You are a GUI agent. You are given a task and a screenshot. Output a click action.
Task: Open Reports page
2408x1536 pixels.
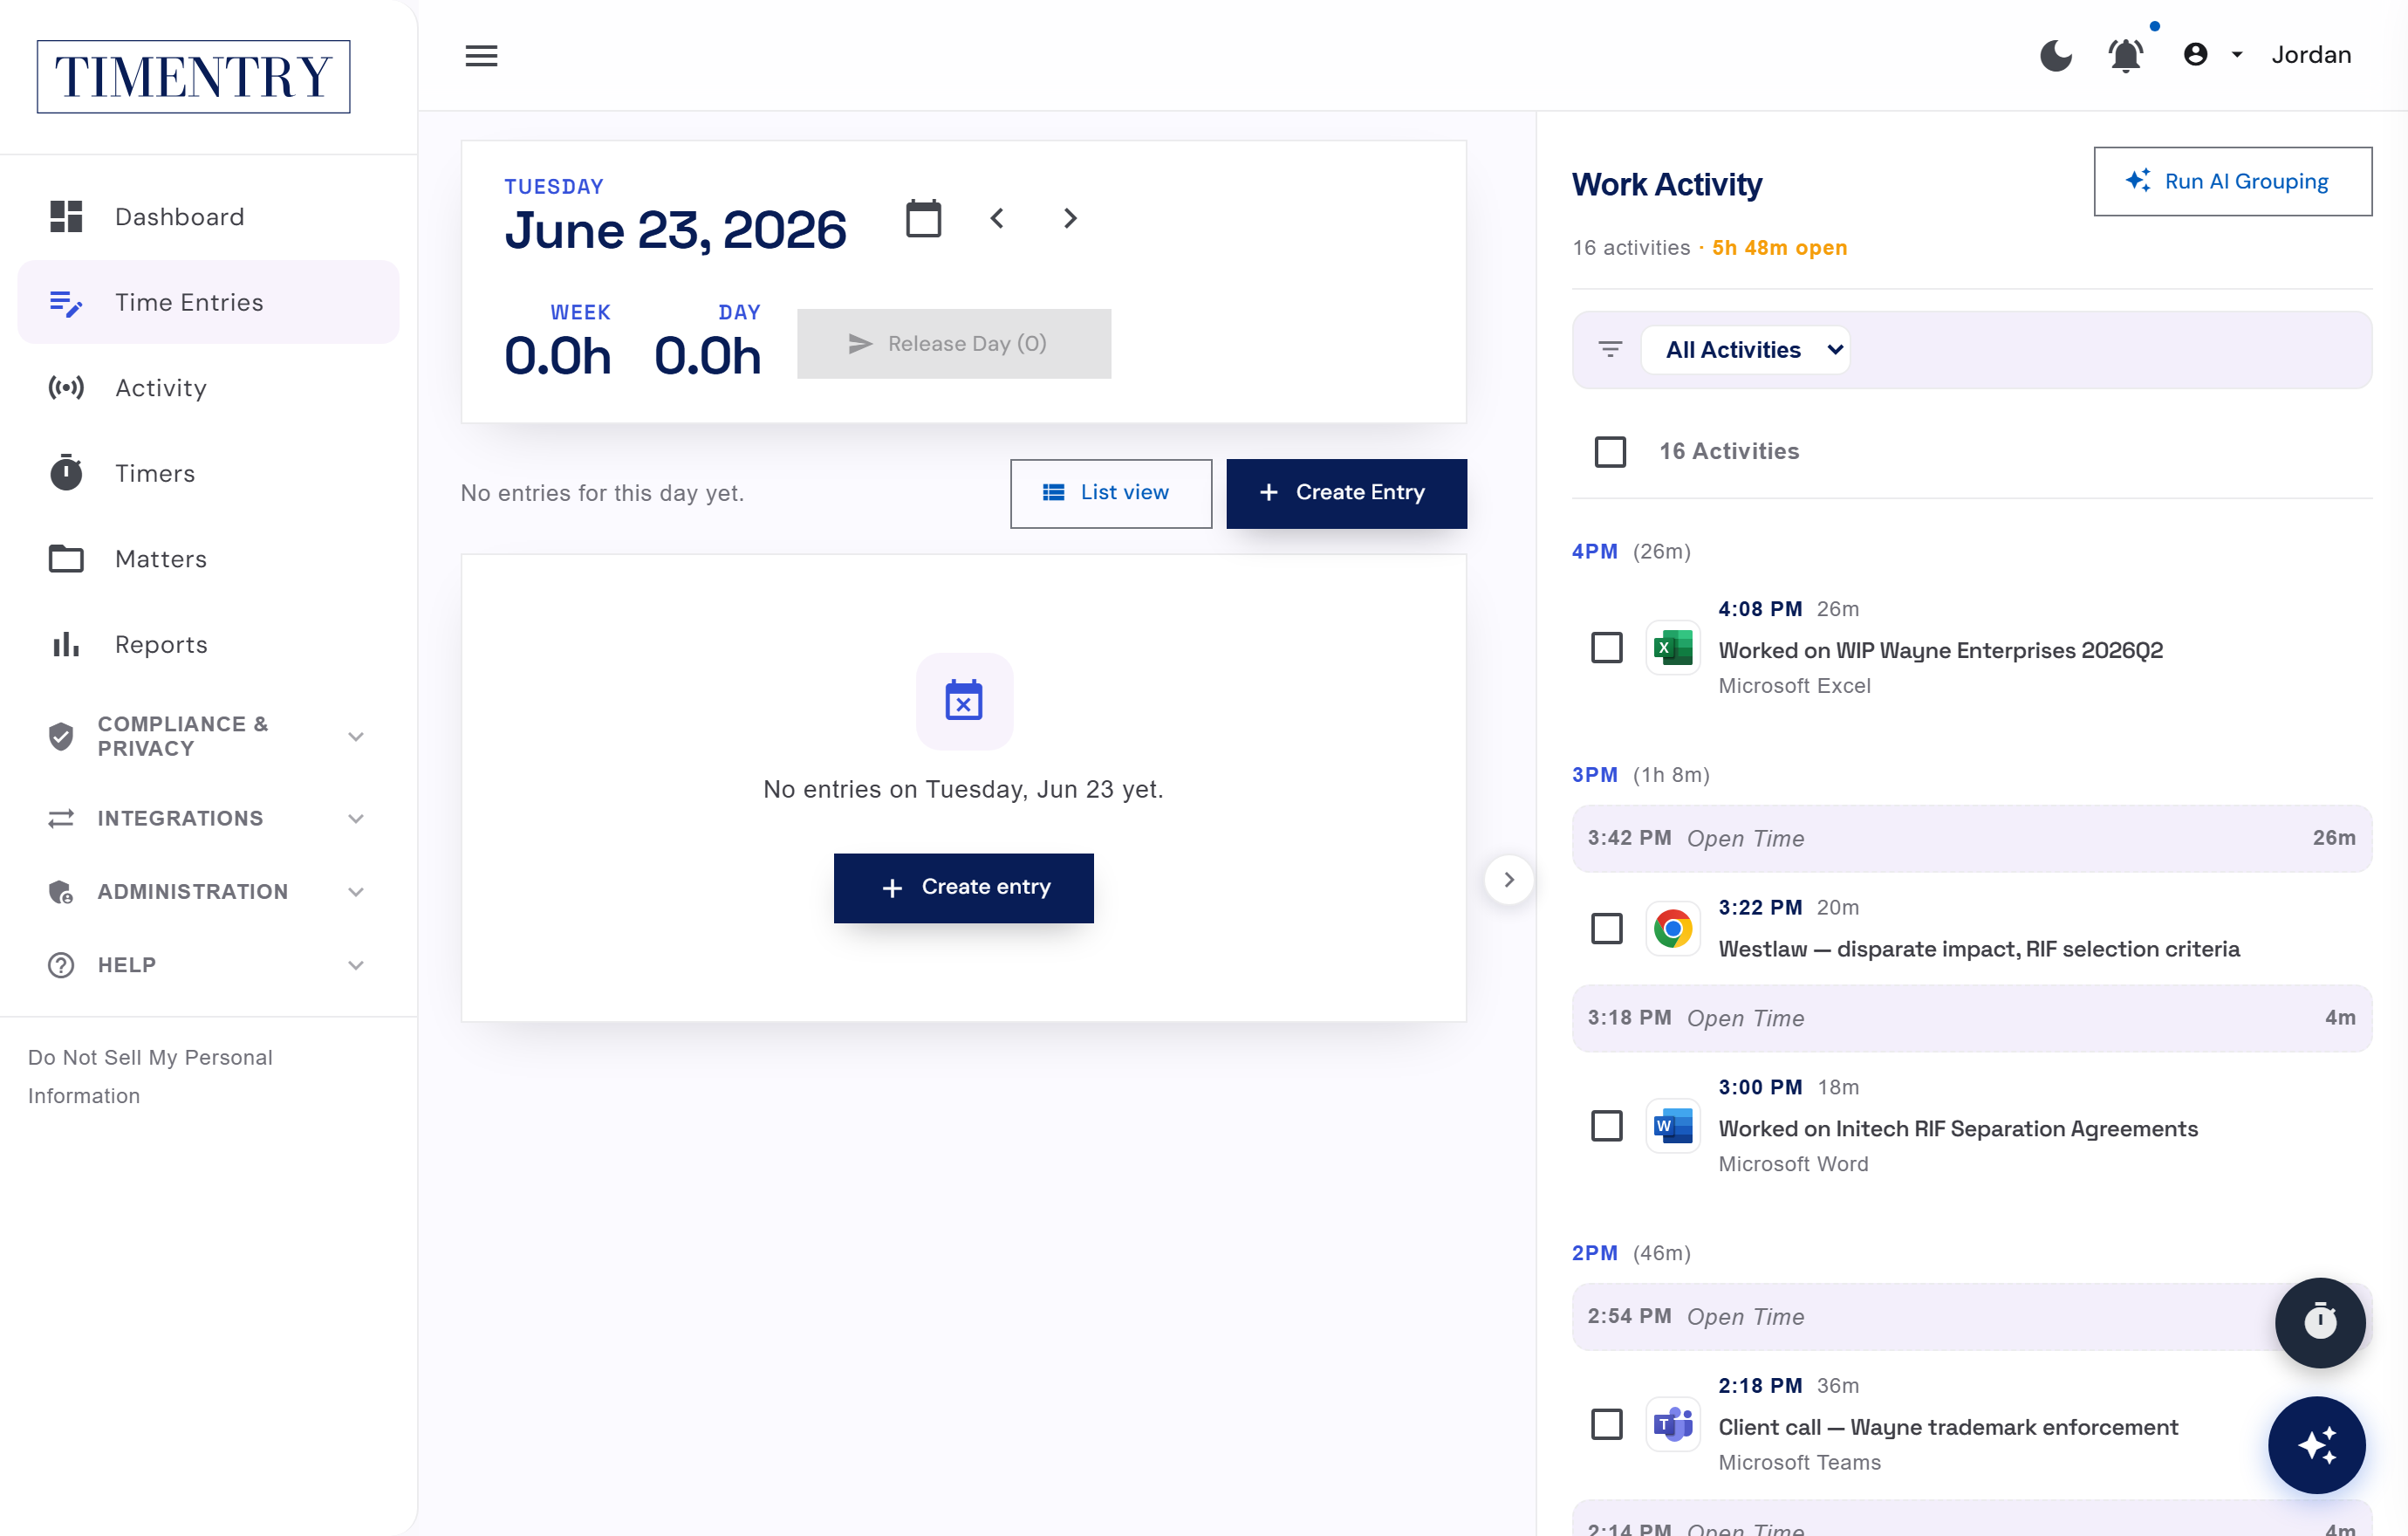pos(208,645)
